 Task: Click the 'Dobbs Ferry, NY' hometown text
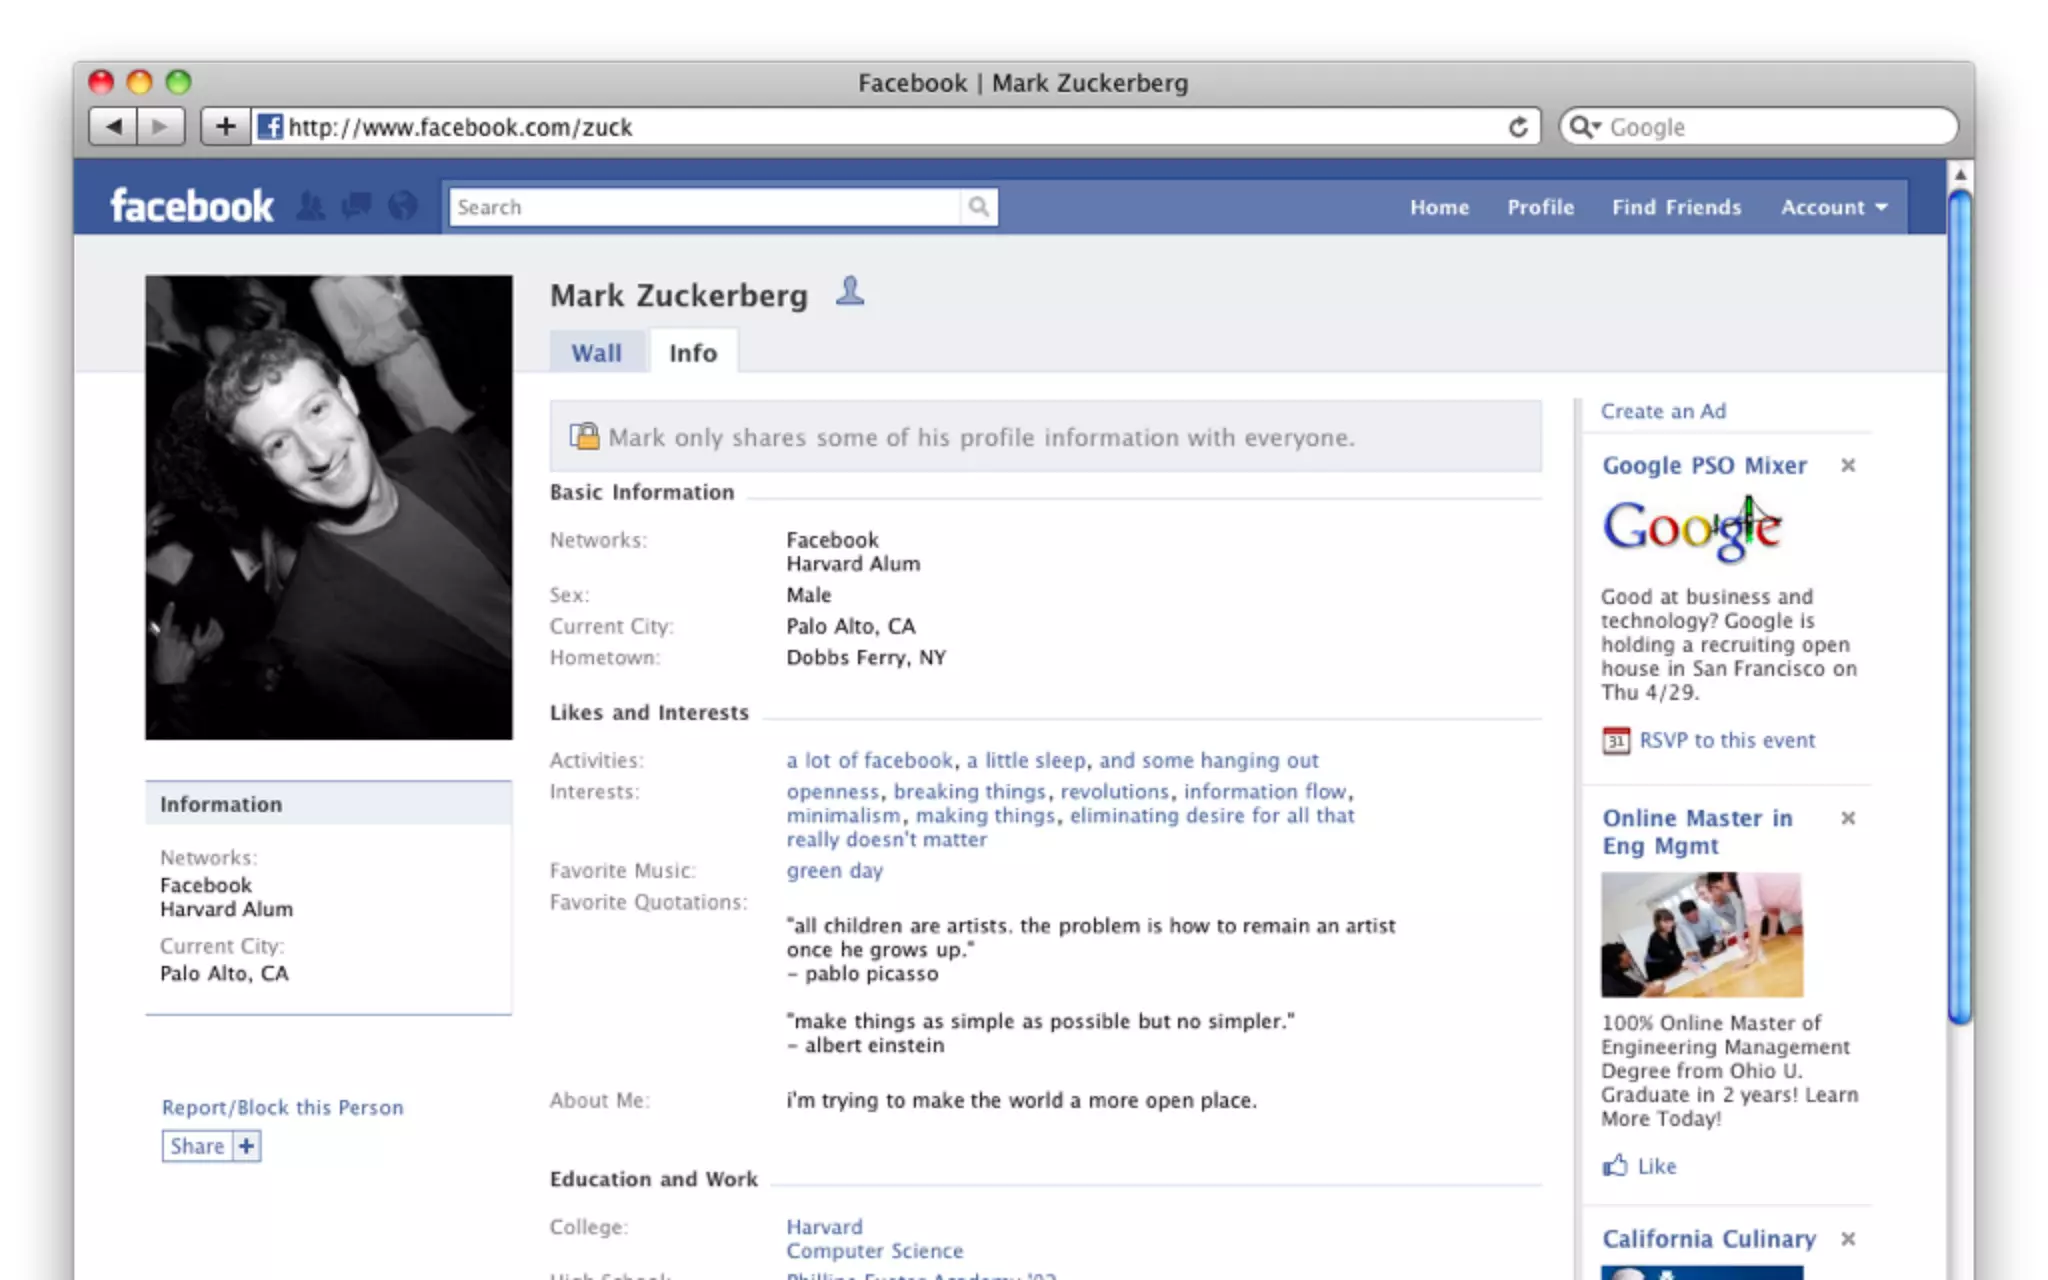(x=865, y=658)
